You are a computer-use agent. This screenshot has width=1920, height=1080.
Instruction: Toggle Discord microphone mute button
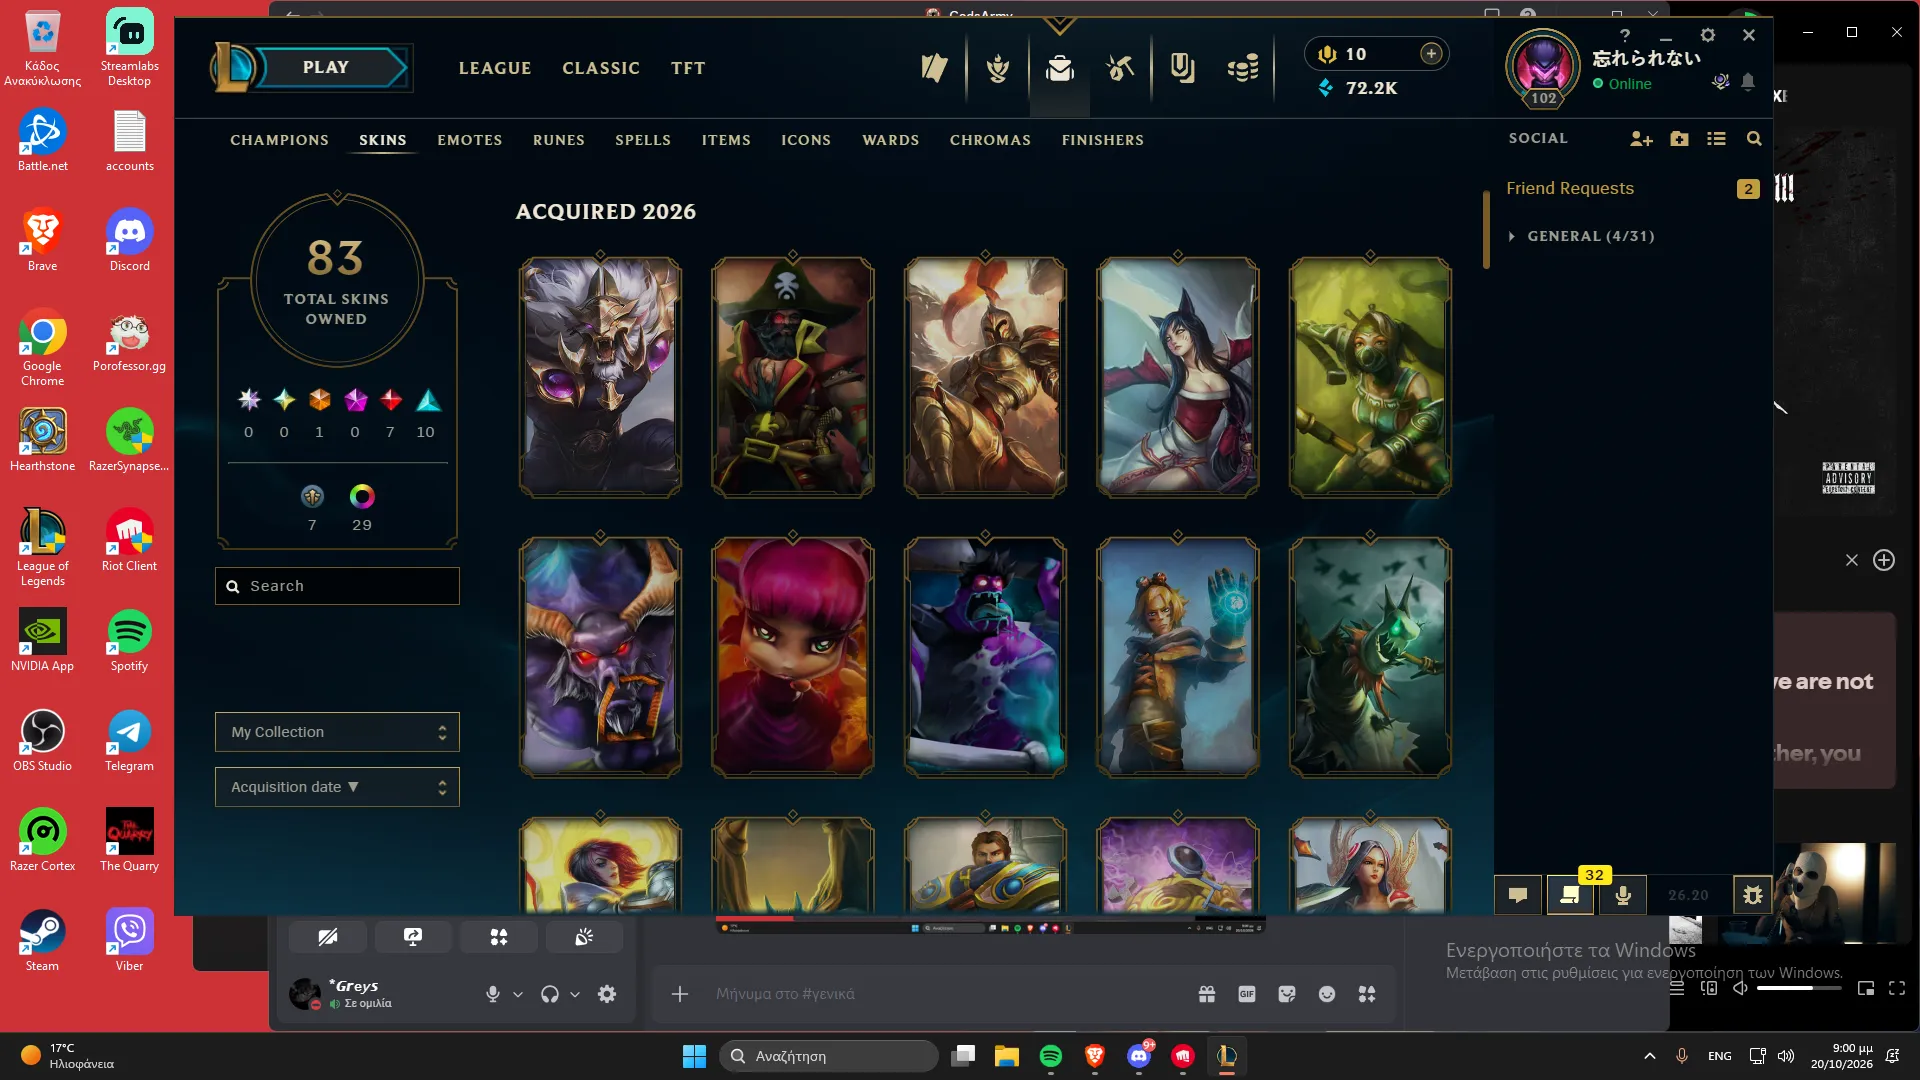493,994
